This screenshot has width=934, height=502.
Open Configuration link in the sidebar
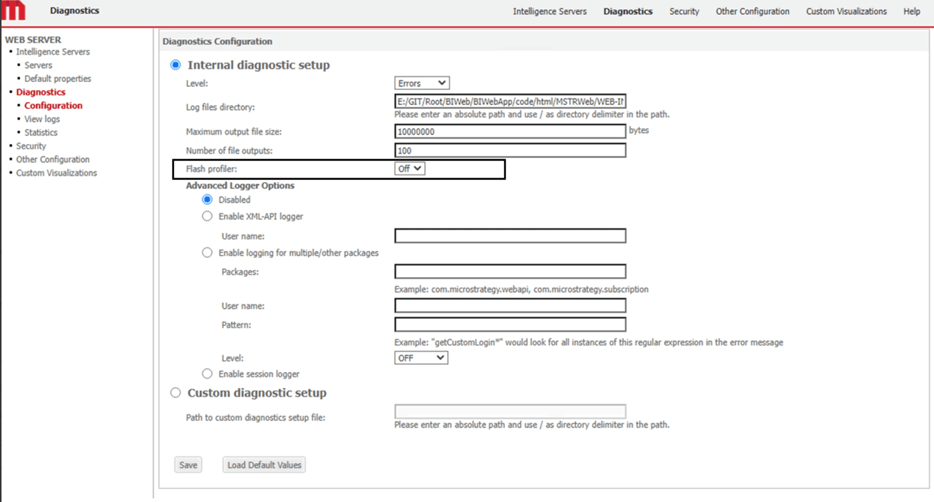pos(54,105)
